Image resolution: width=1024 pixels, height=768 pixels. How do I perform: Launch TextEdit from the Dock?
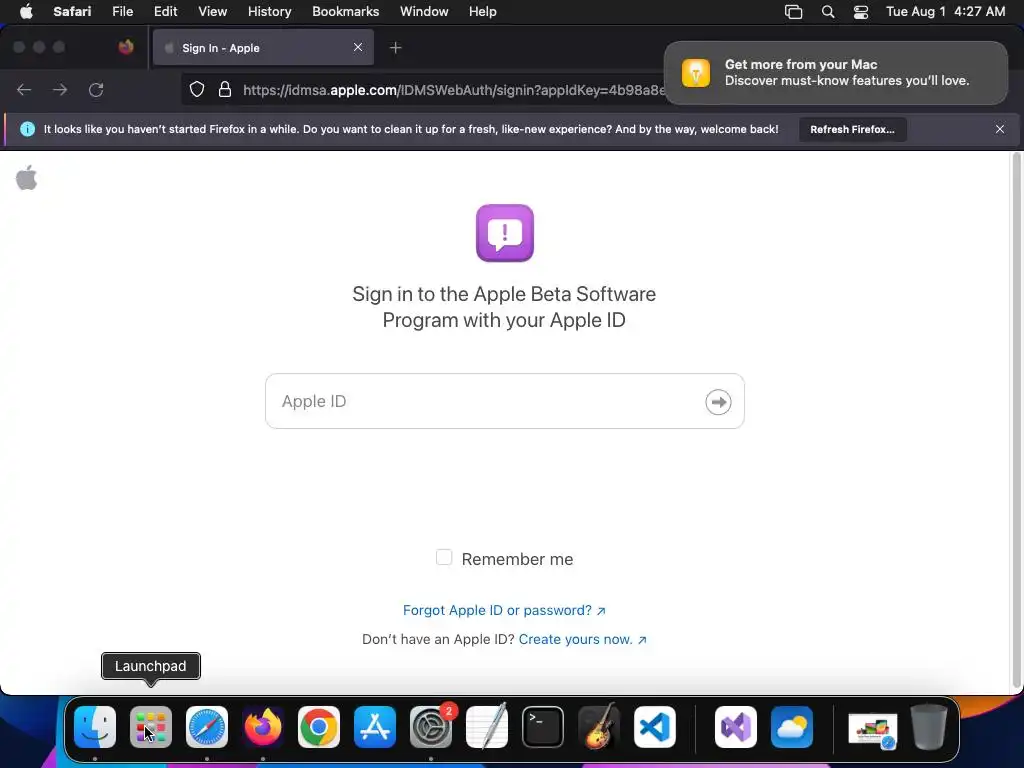(x=487, y=727)
